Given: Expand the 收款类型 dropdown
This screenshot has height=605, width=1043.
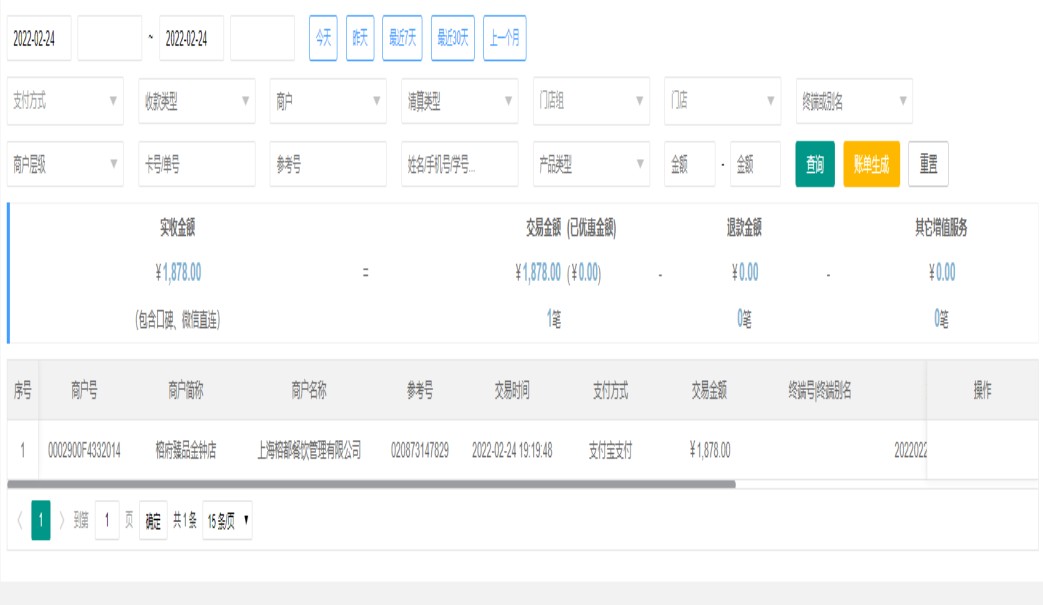Looking at the screenshot, I should pos(196,101).
